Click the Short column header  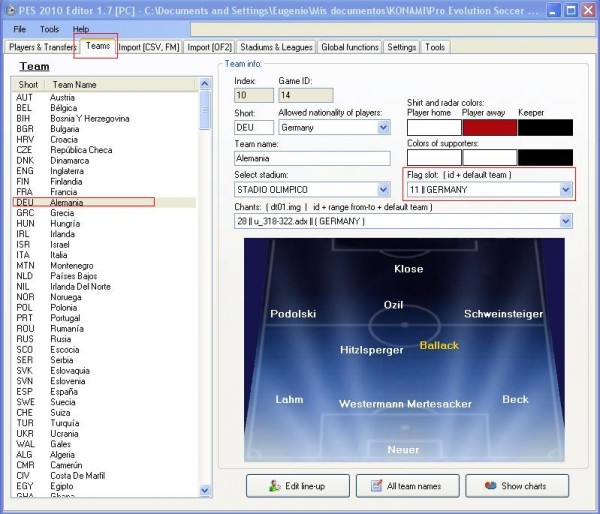click(x=28, y=85)
